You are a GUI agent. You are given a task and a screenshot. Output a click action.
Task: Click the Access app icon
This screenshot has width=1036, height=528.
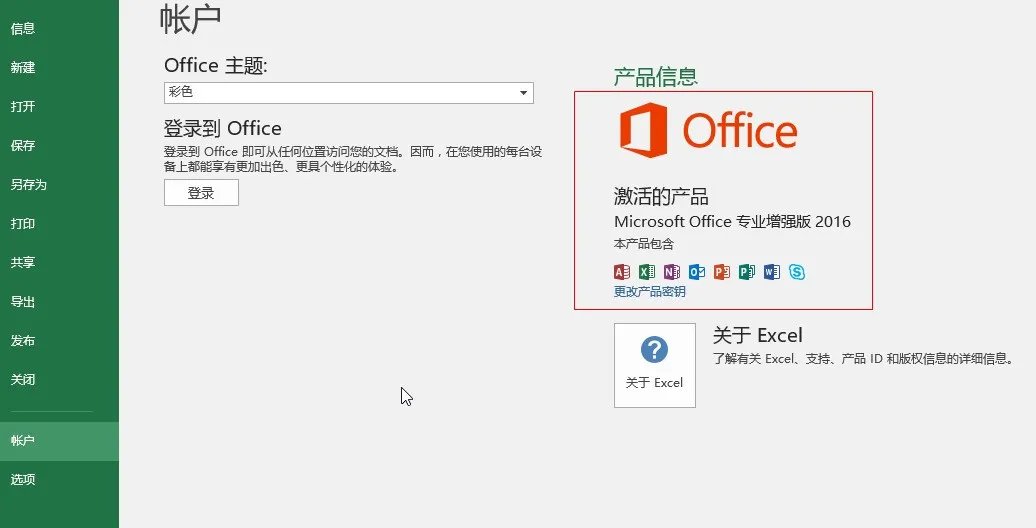[x=622, y=272]
